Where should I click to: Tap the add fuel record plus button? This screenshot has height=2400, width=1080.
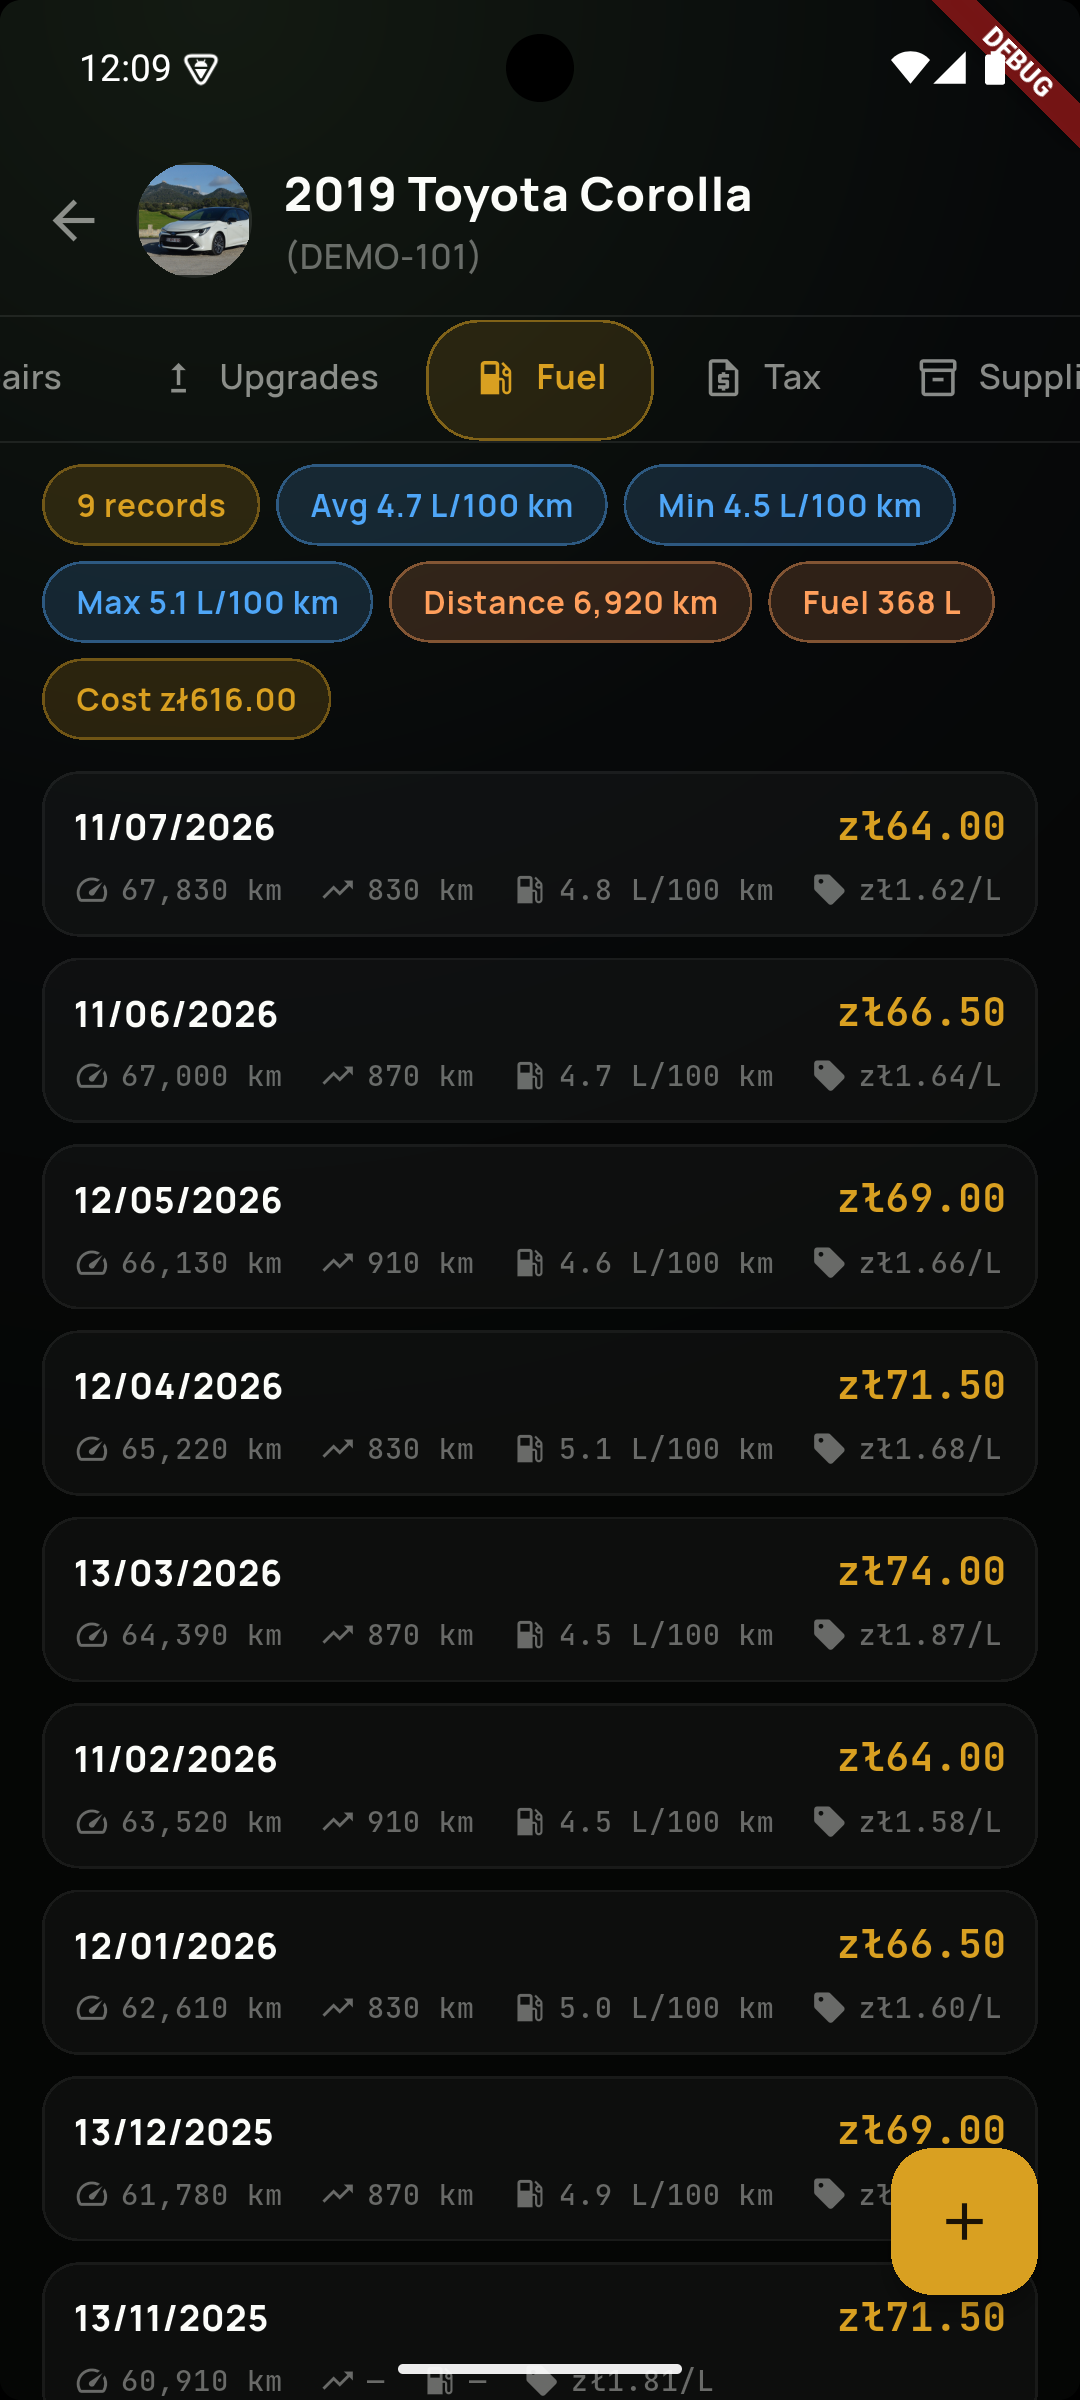(x=964, y=2221)
